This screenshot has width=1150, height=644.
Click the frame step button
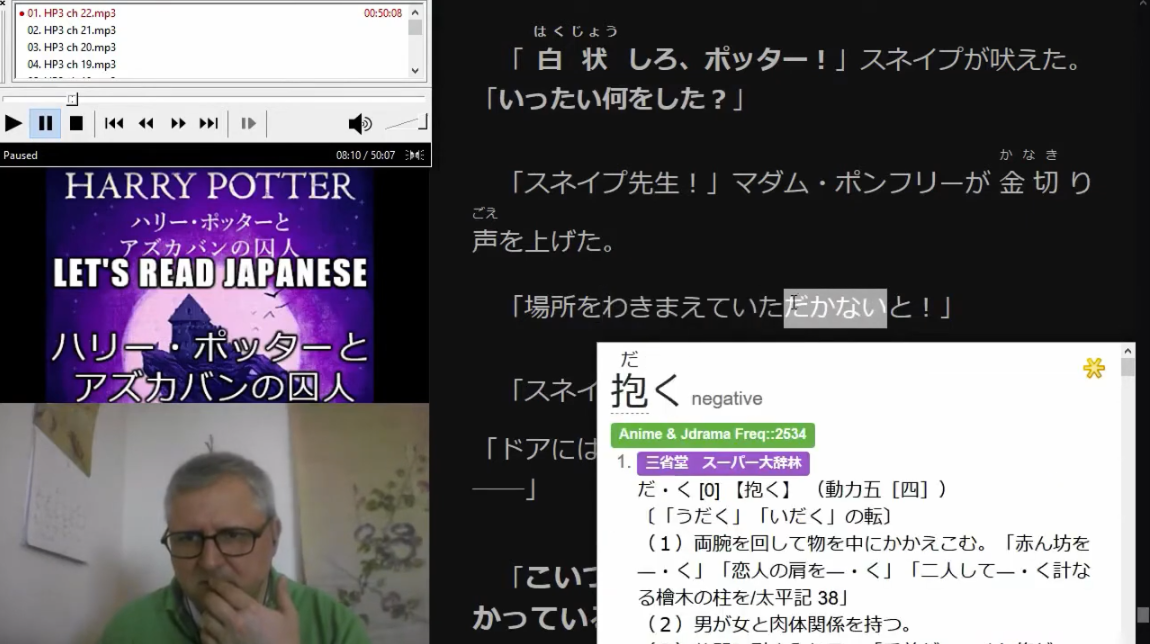(x=248, y=123)
